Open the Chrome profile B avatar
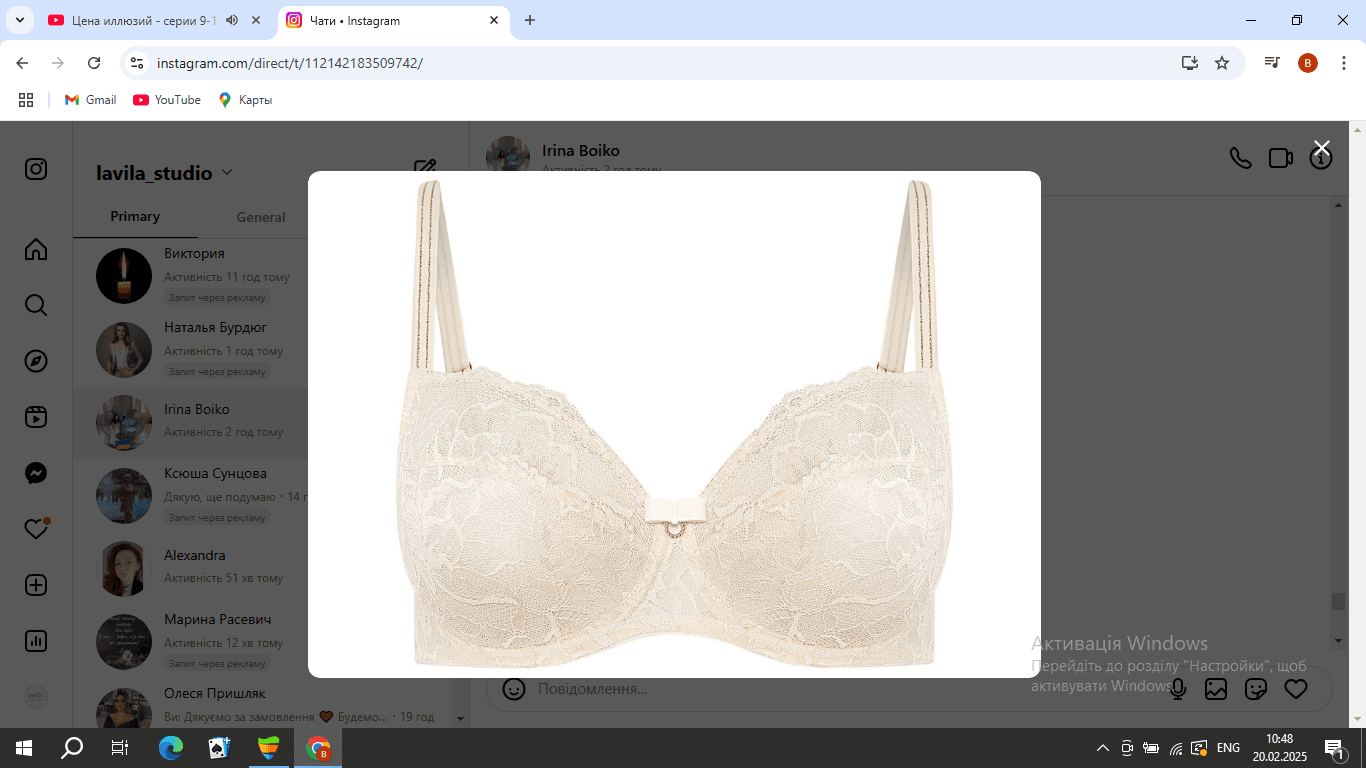The width and height of the screenshot is (1366, 768). [1308, 63]
